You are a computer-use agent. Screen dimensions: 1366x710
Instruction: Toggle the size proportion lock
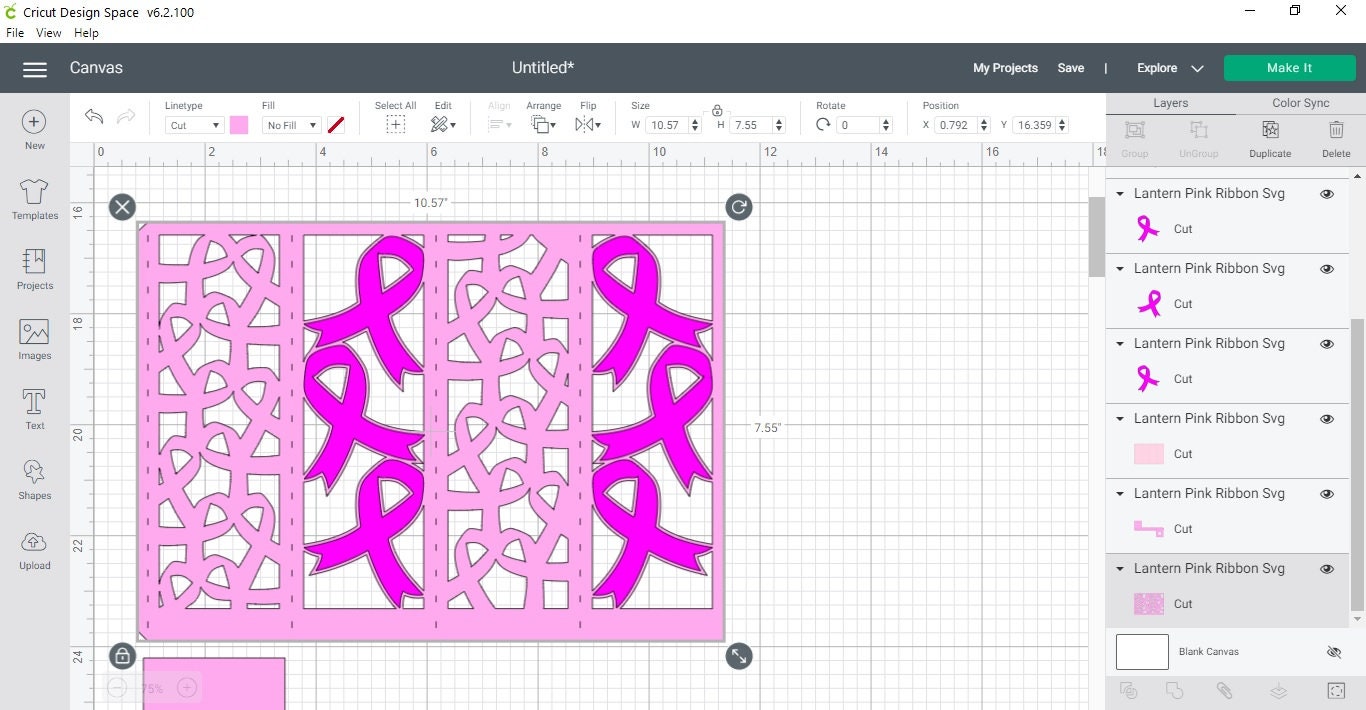click(717, 110)
